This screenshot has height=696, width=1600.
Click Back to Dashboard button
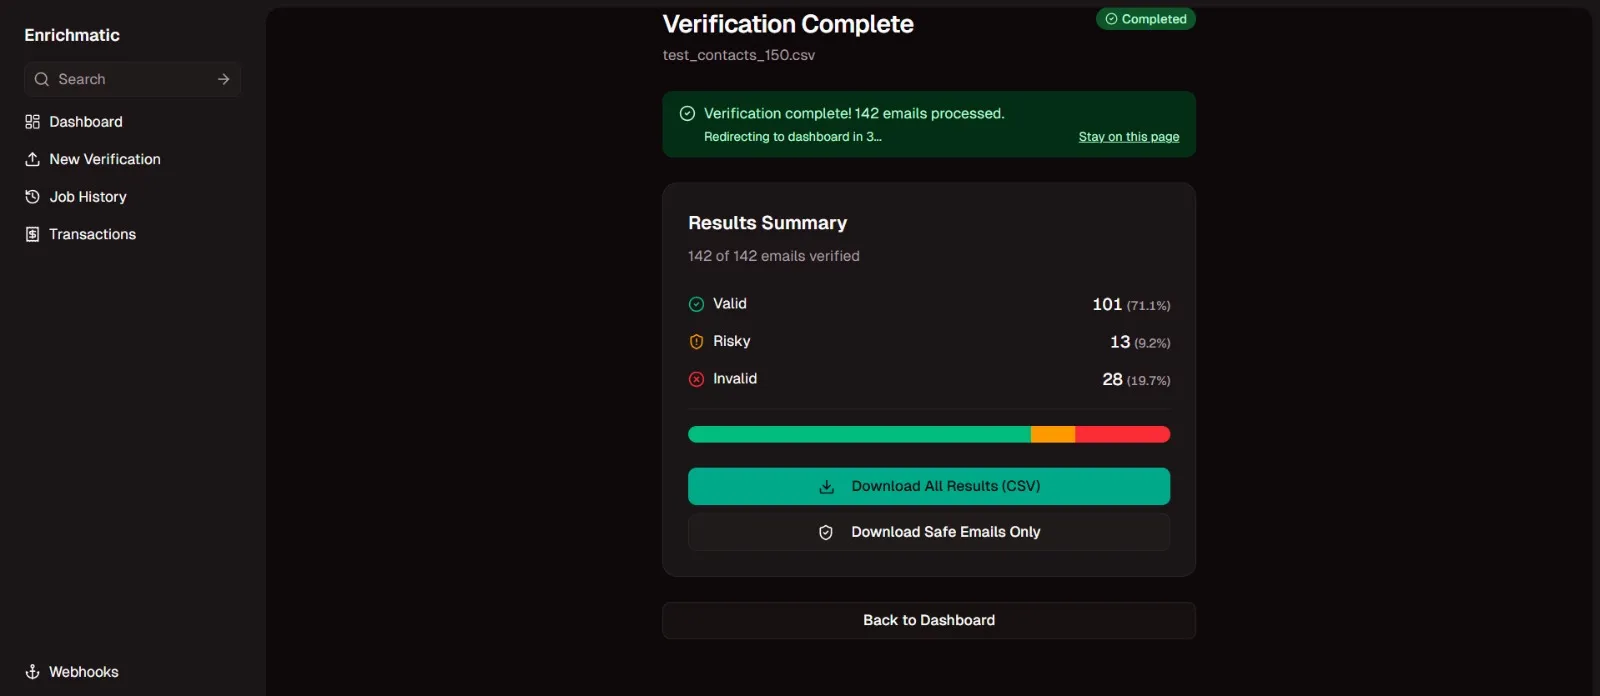(928, 620)
